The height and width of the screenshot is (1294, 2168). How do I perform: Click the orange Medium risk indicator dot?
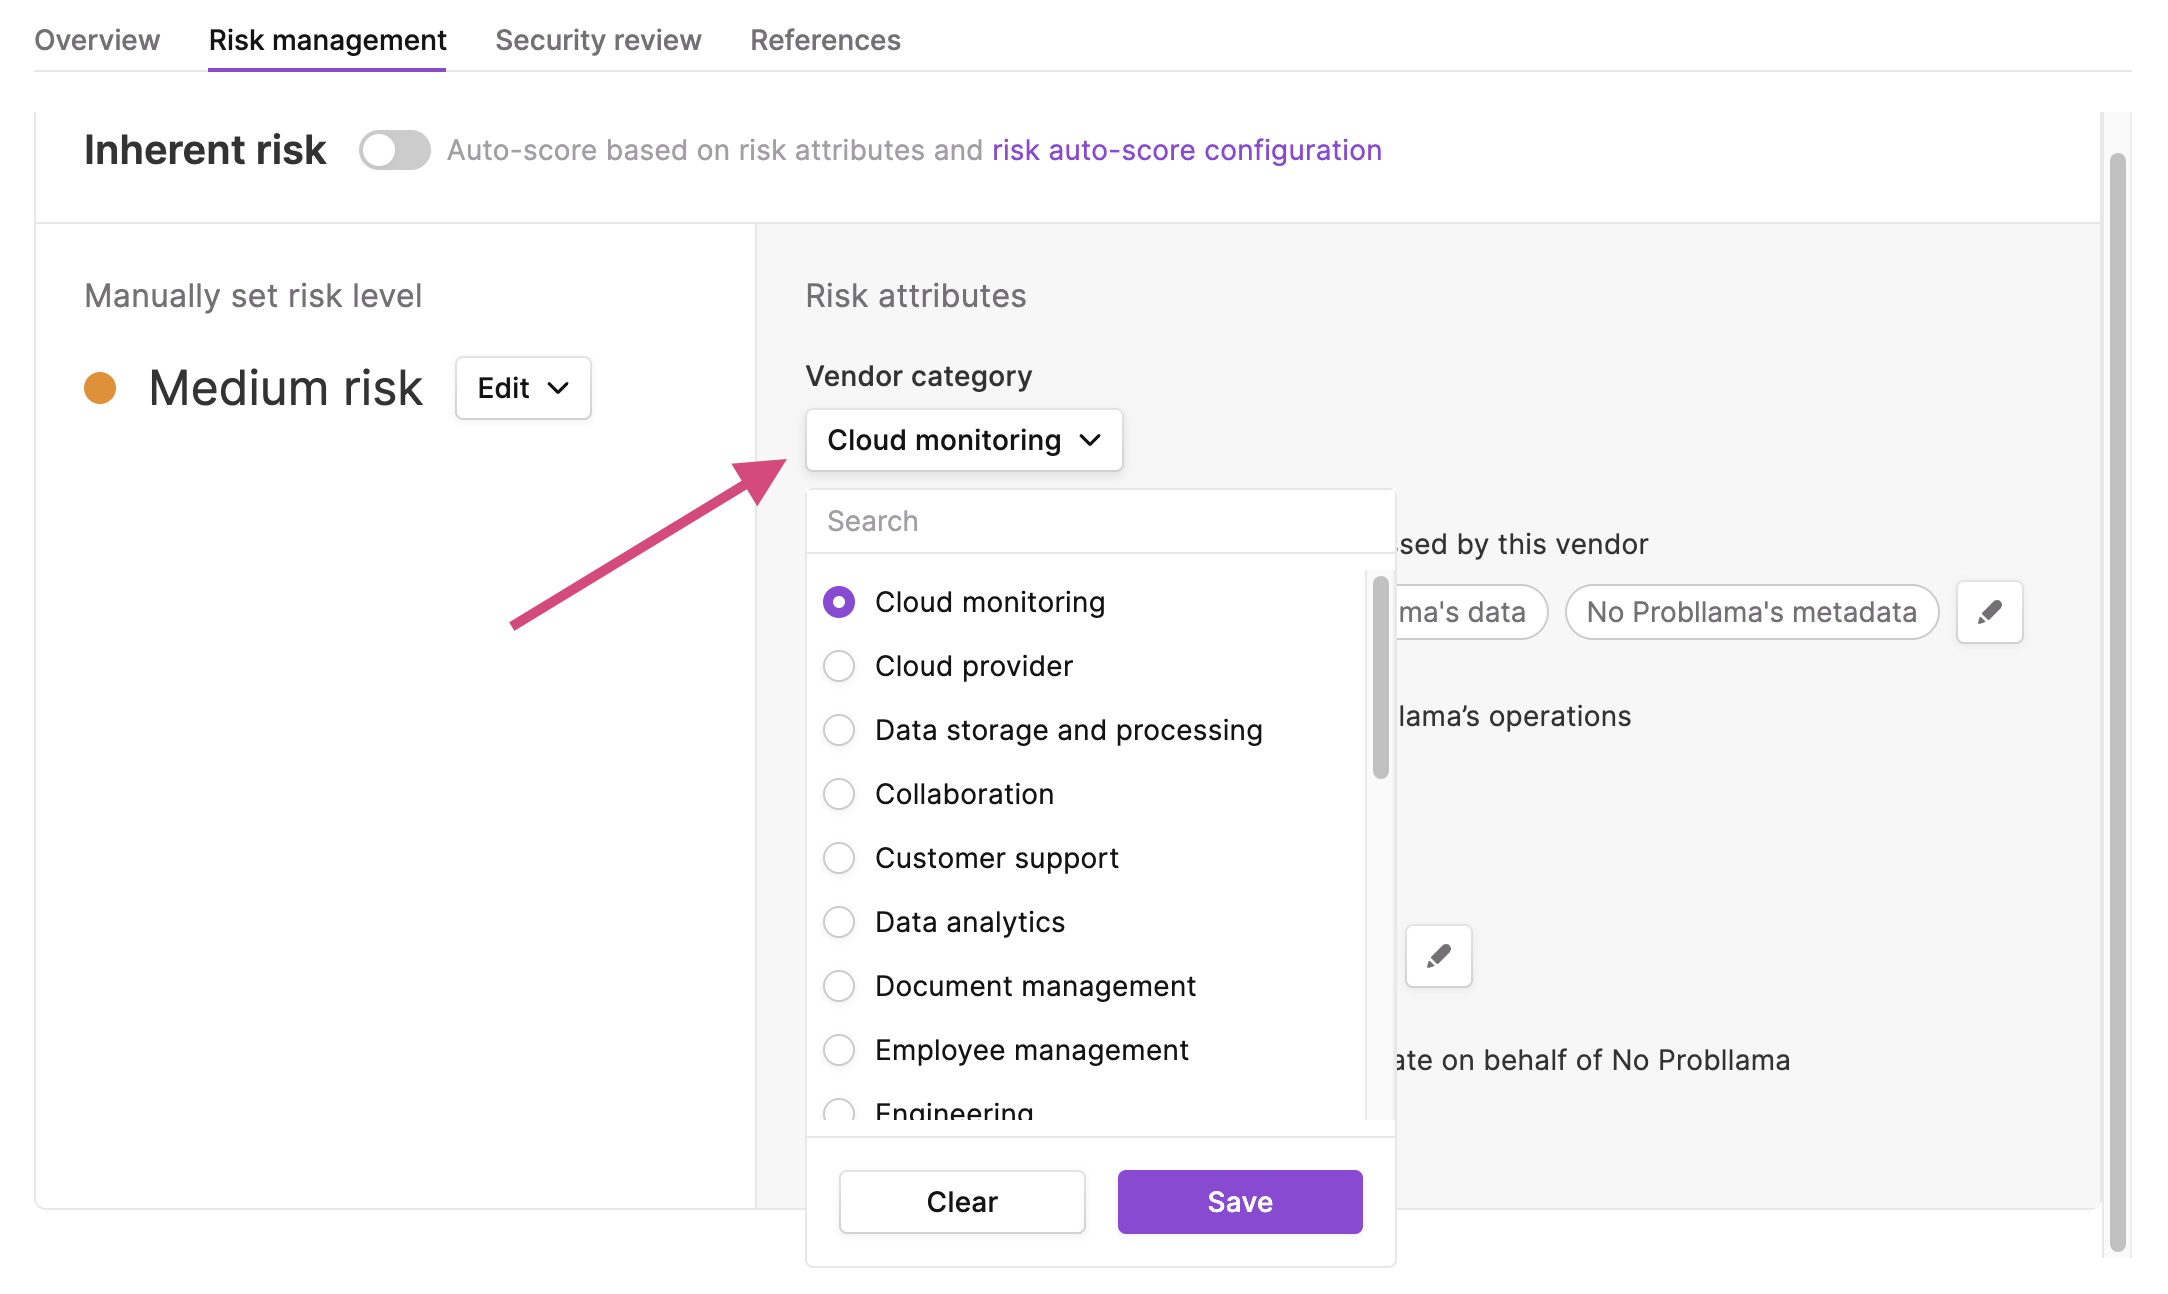(100, 388)
